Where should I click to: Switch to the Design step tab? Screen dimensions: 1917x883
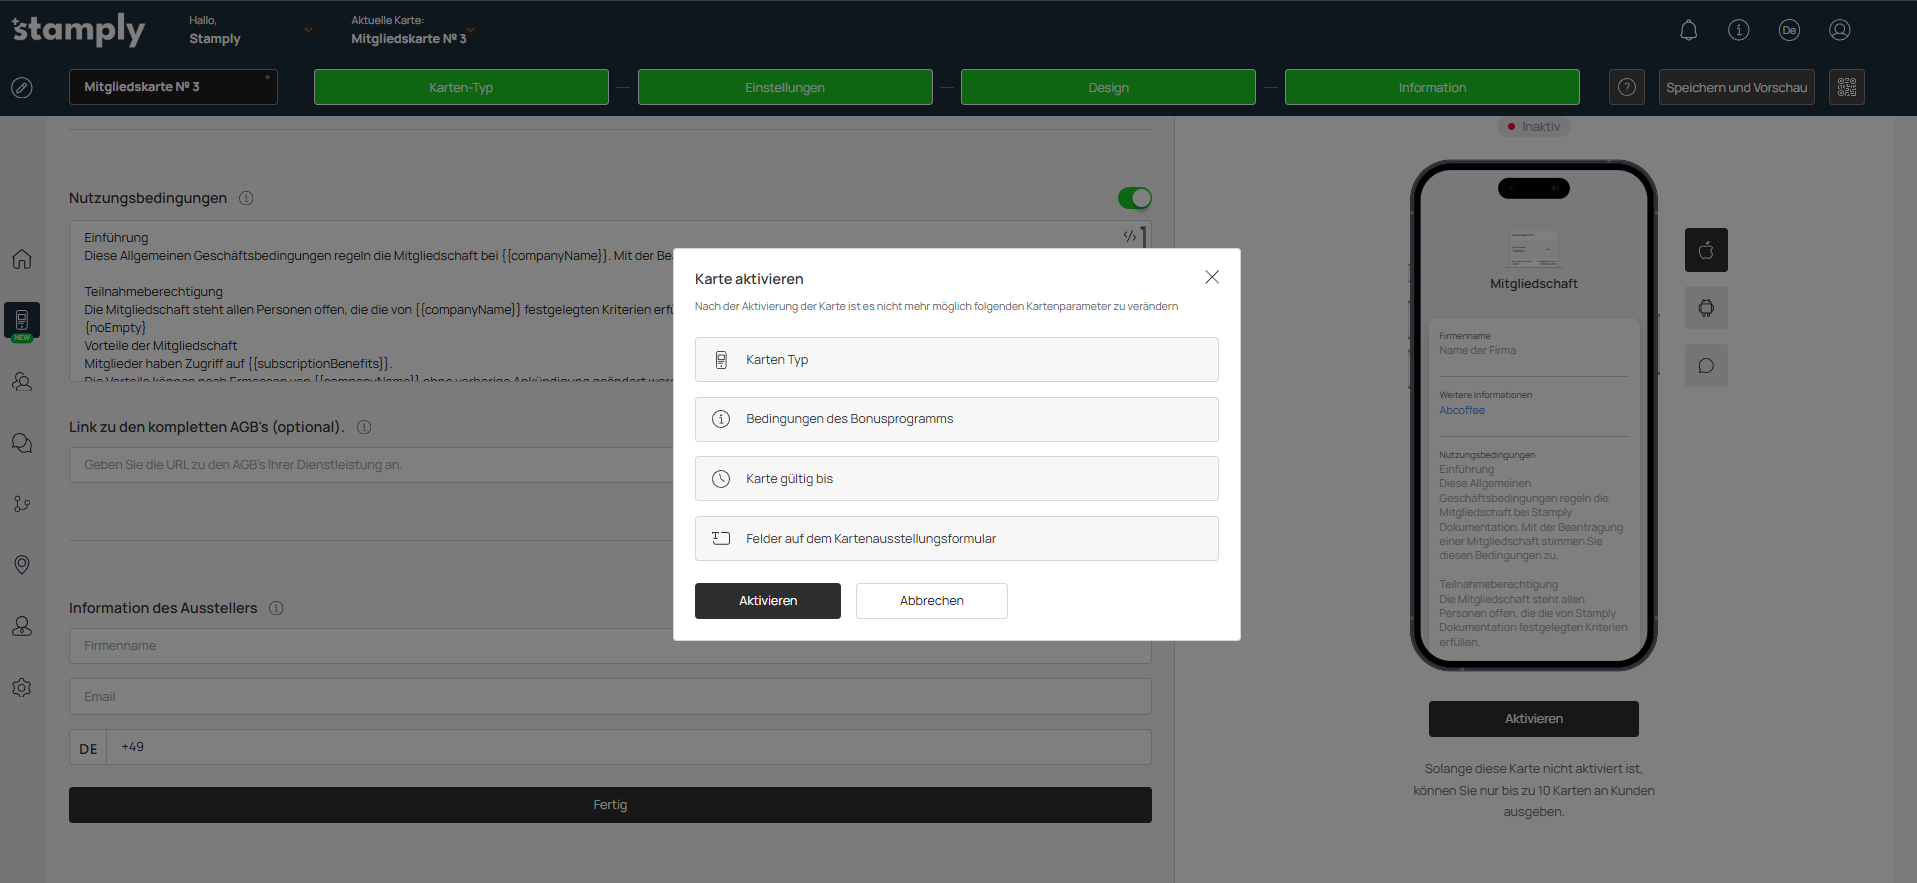[x=1108, y=87]
